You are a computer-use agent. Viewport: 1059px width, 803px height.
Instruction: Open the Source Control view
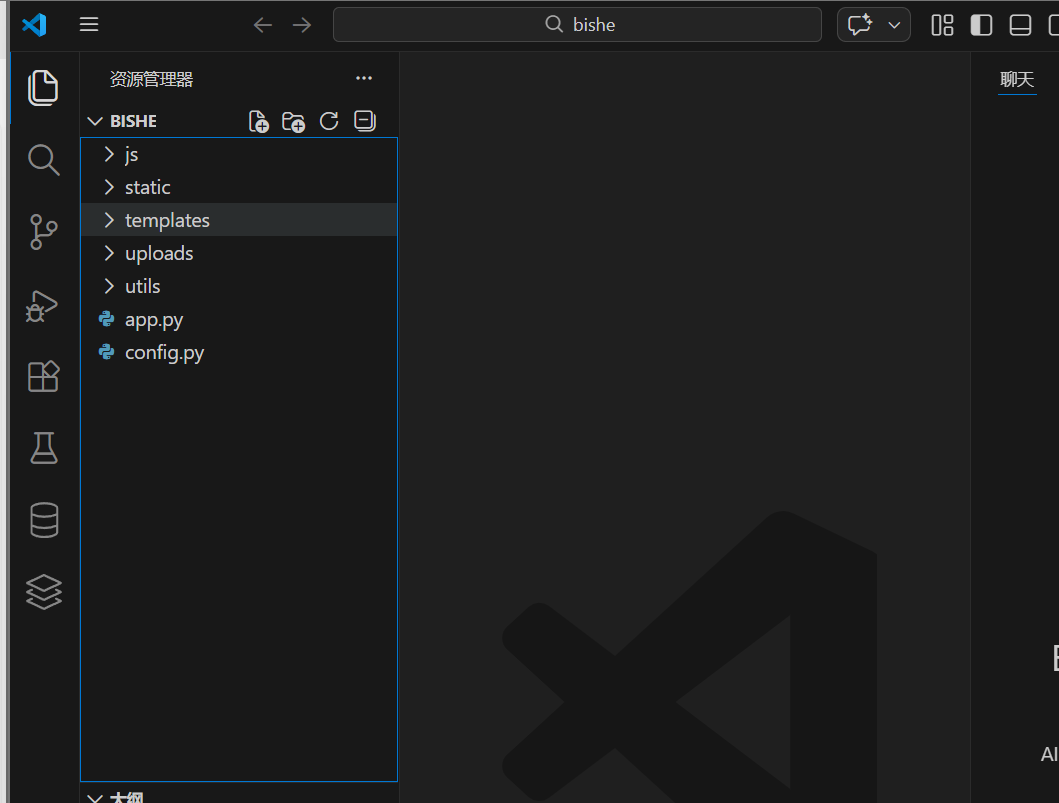(x=43, y=232)
